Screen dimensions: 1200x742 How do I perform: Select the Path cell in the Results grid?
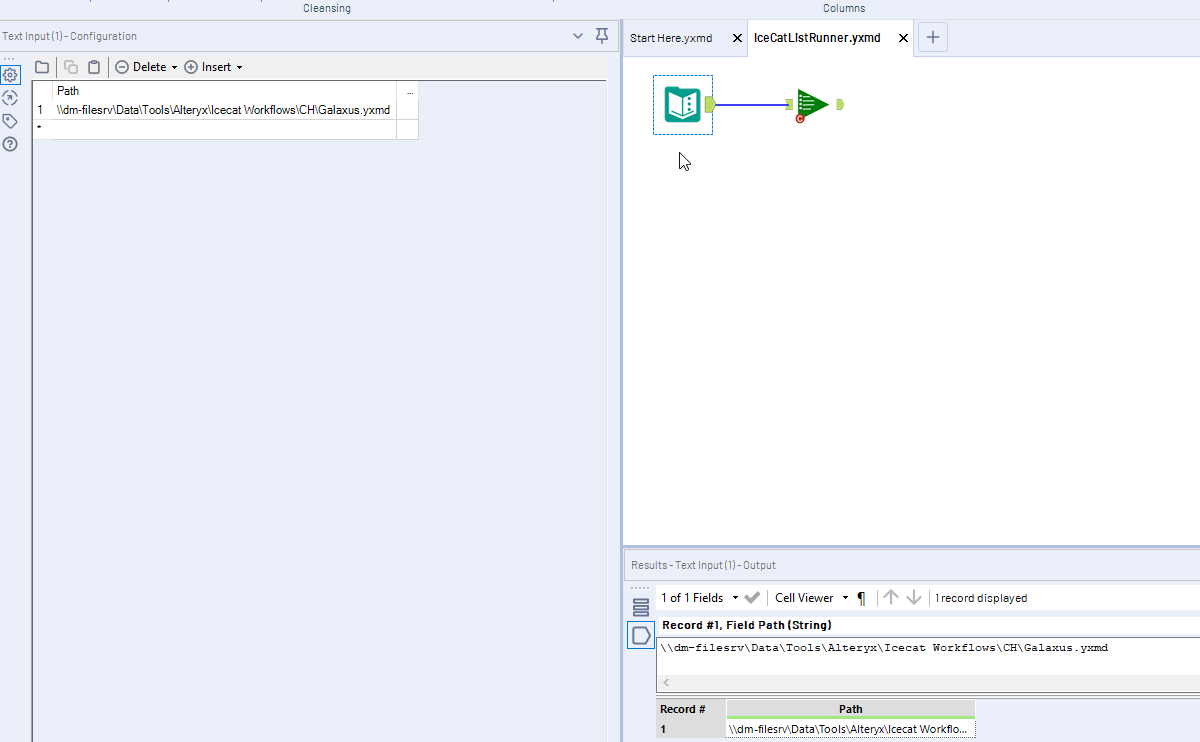[x=850, y=726]
